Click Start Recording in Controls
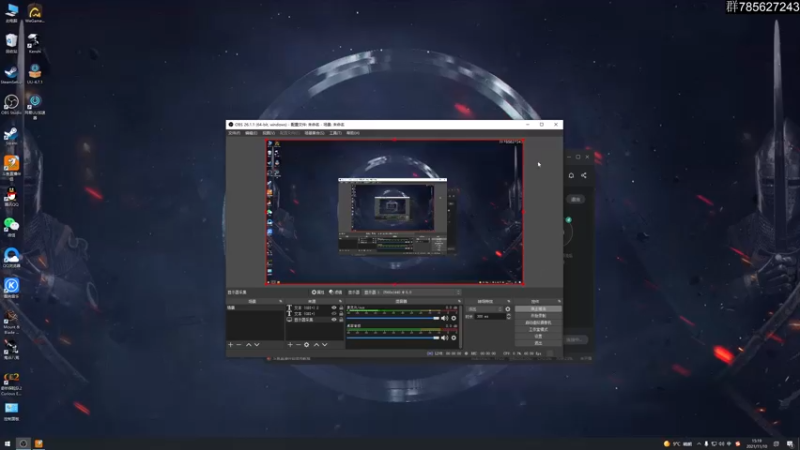This screenshot has width=800, height=450. (538, 316)
